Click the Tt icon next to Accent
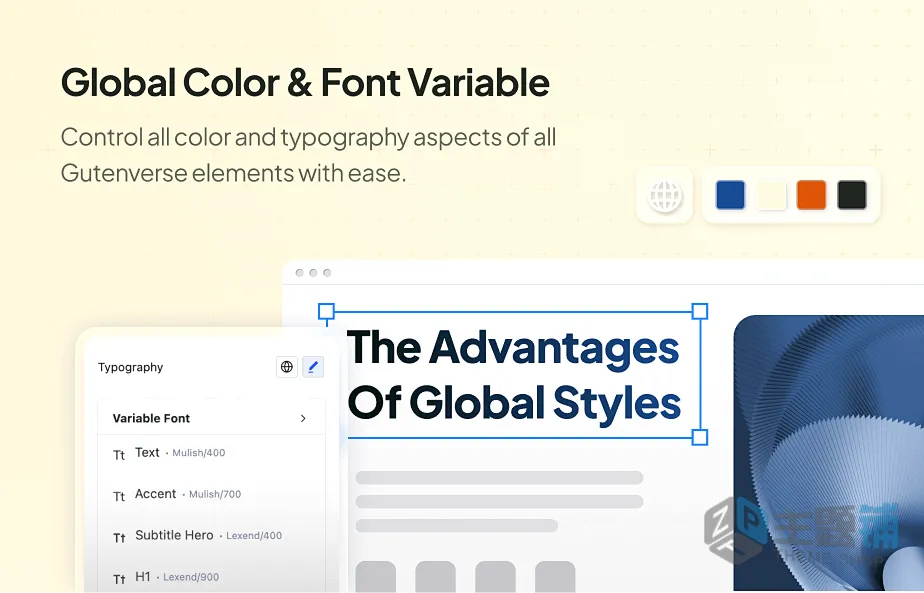 [119, 496]
